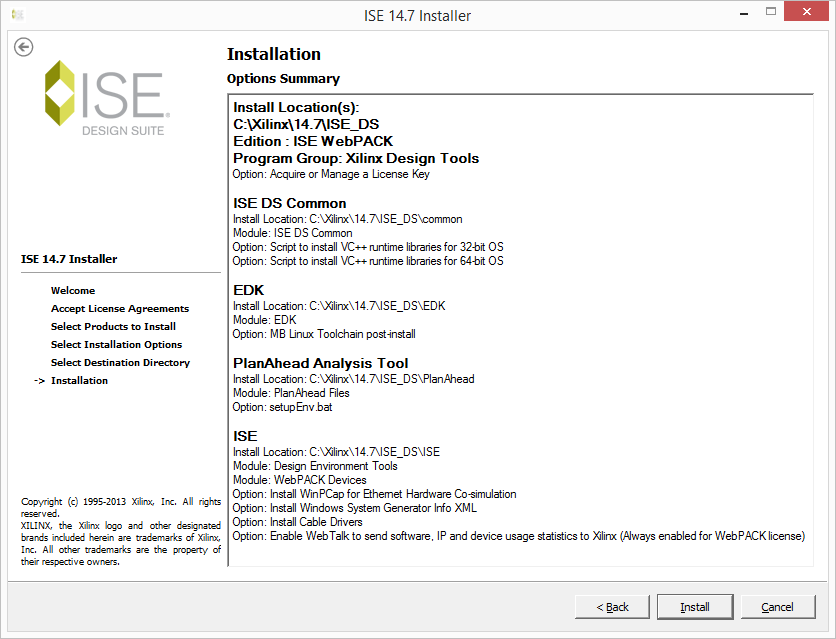Select the Select Products to Install step
836x639 pixels.
click(x=113, y=327)
